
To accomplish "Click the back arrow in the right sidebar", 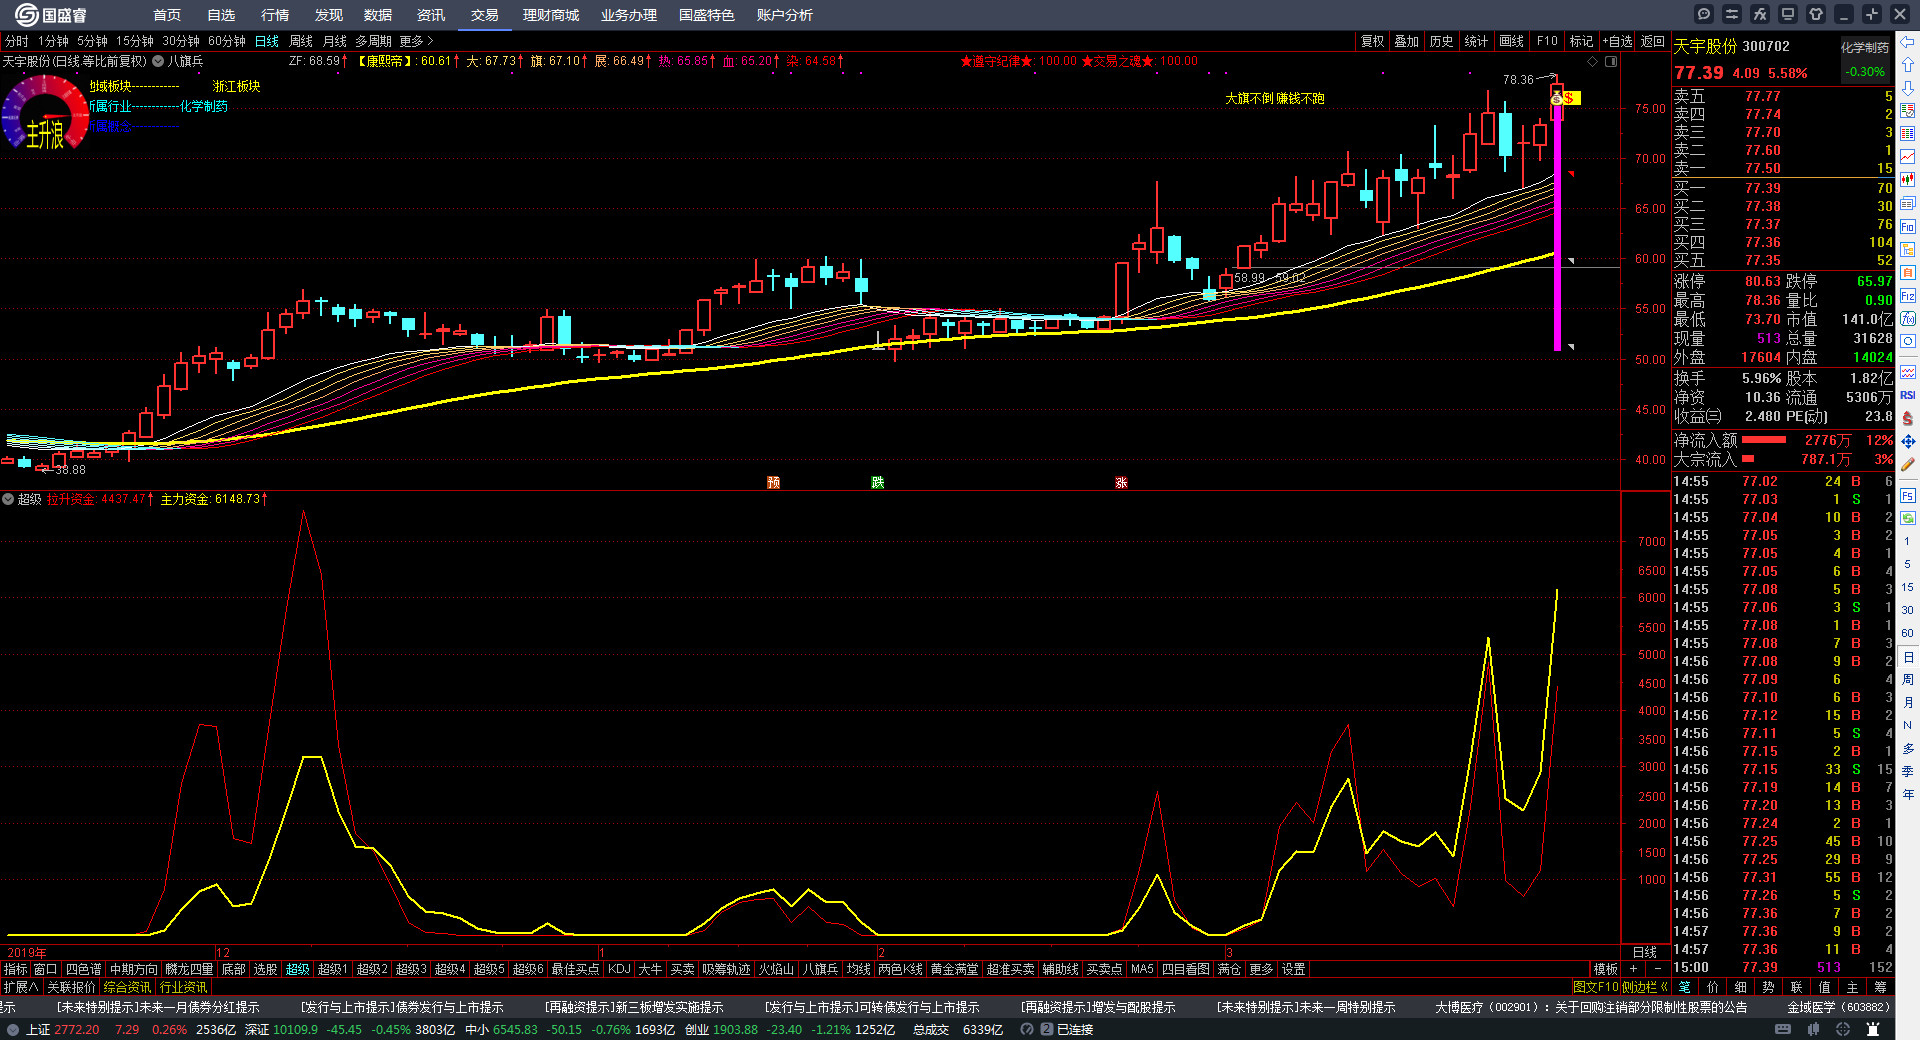I will (x=1908, y=42).
